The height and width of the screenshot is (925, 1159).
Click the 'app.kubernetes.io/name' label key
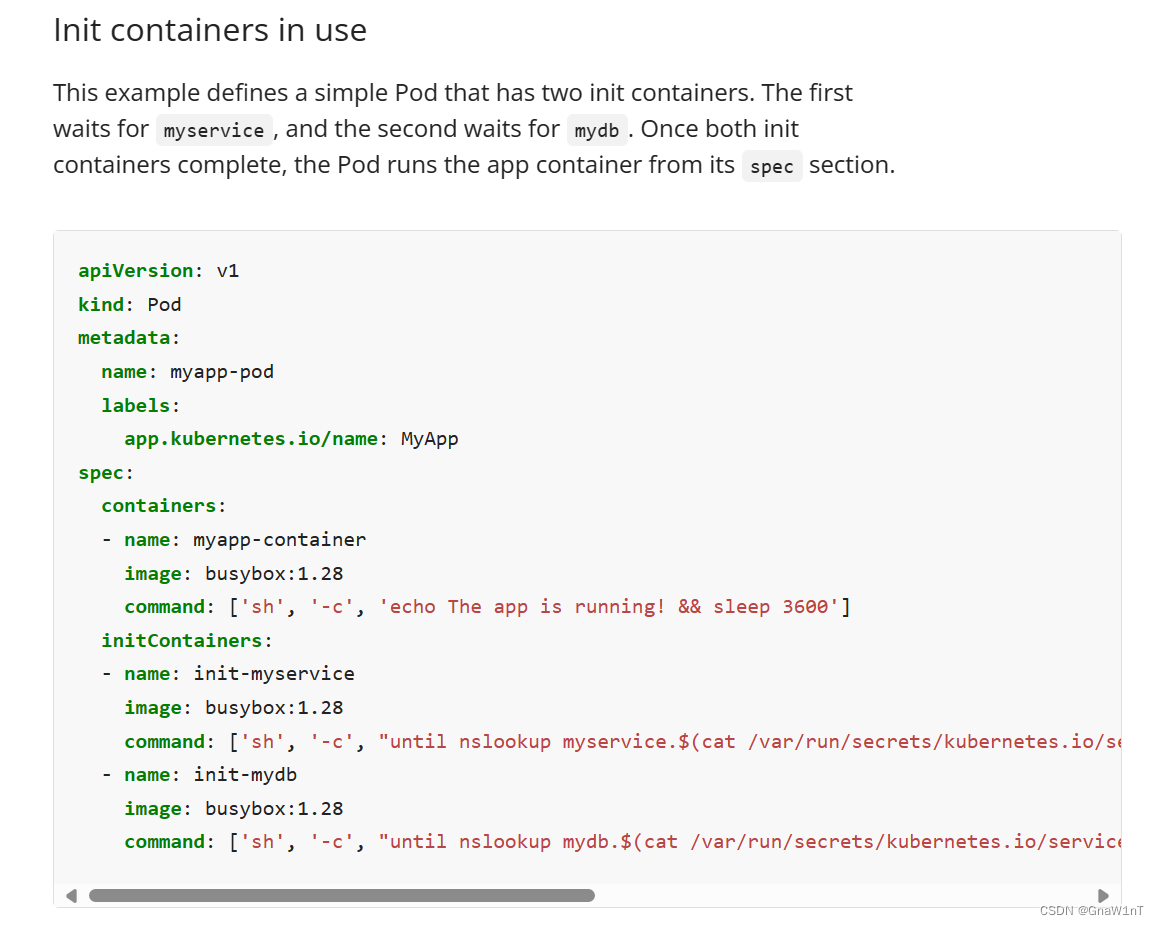(251, 439)
